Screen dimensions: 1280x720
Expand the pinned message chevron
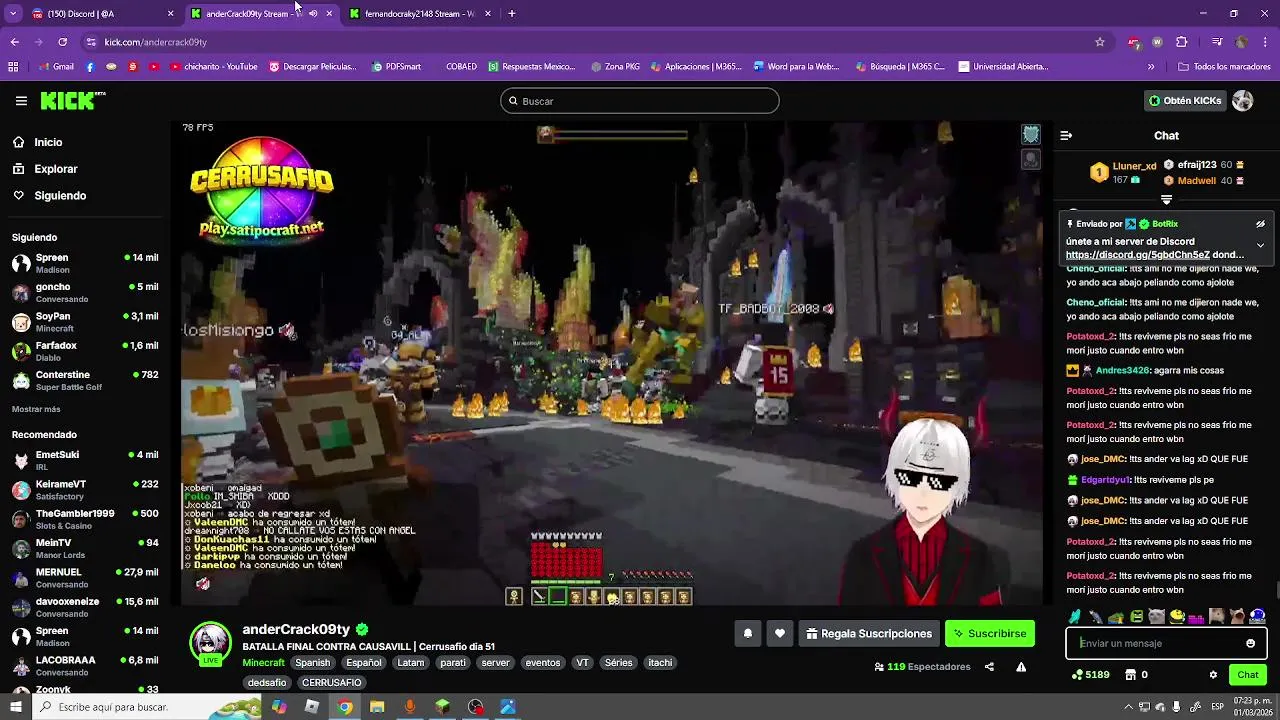1260,245
